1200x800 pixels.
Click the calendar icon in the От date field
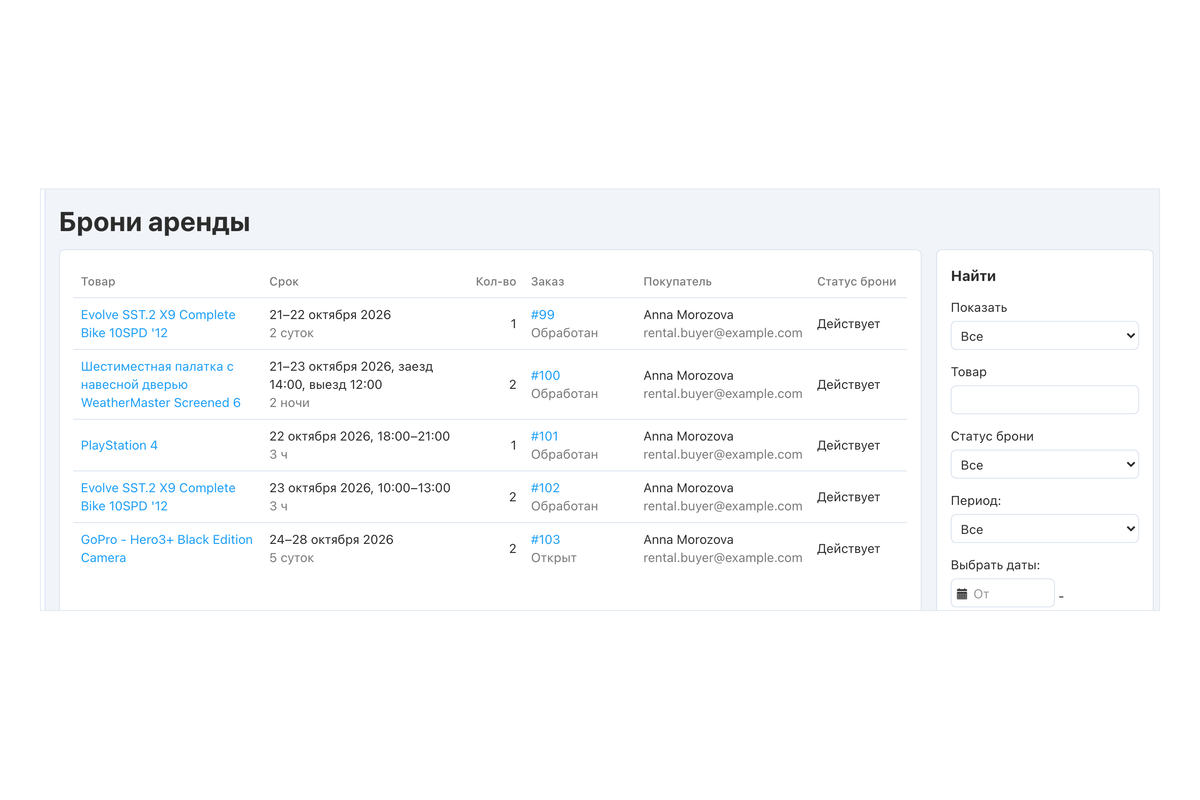pyautogui.click(x=962, y=594)
